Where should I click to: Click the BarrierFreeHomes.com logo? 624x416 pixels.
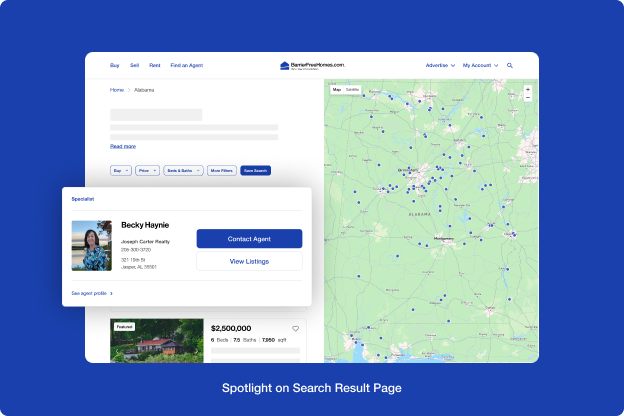(312, 65)
